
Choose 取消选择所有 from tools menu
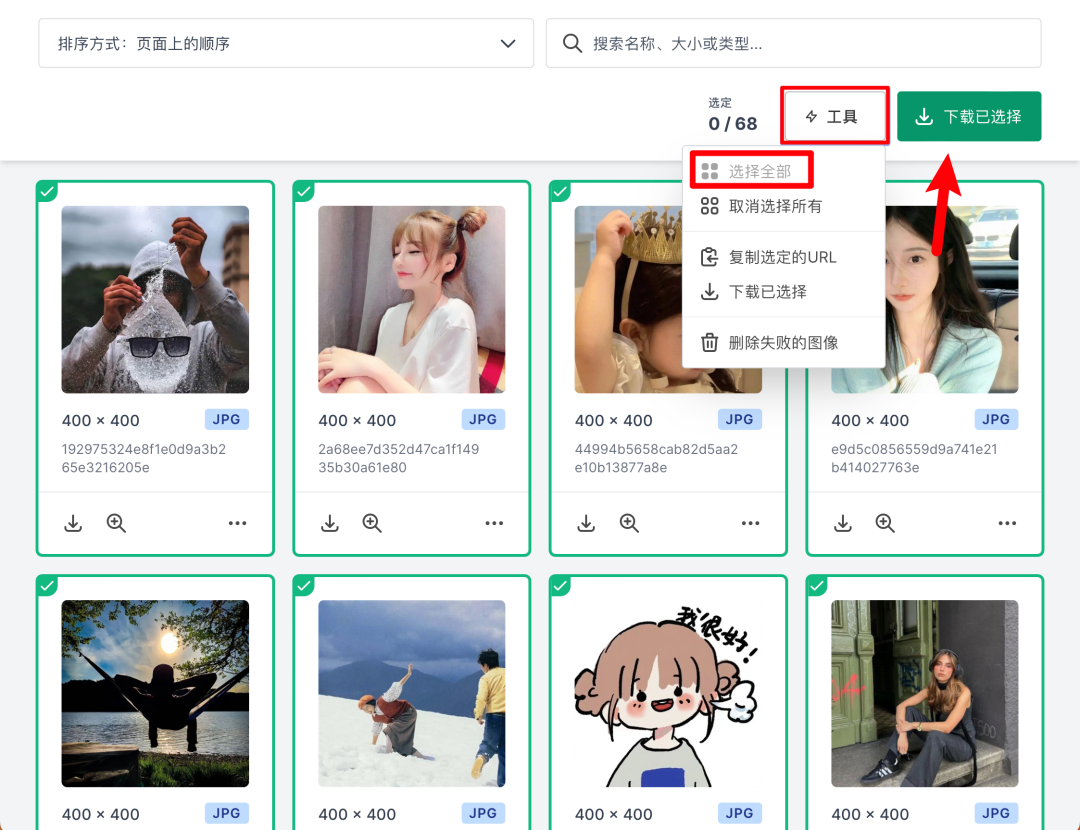click(783, 206)
